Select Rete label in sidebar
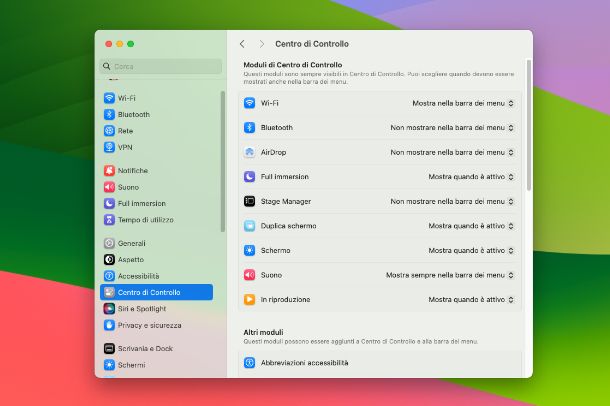 coord(125,131)
